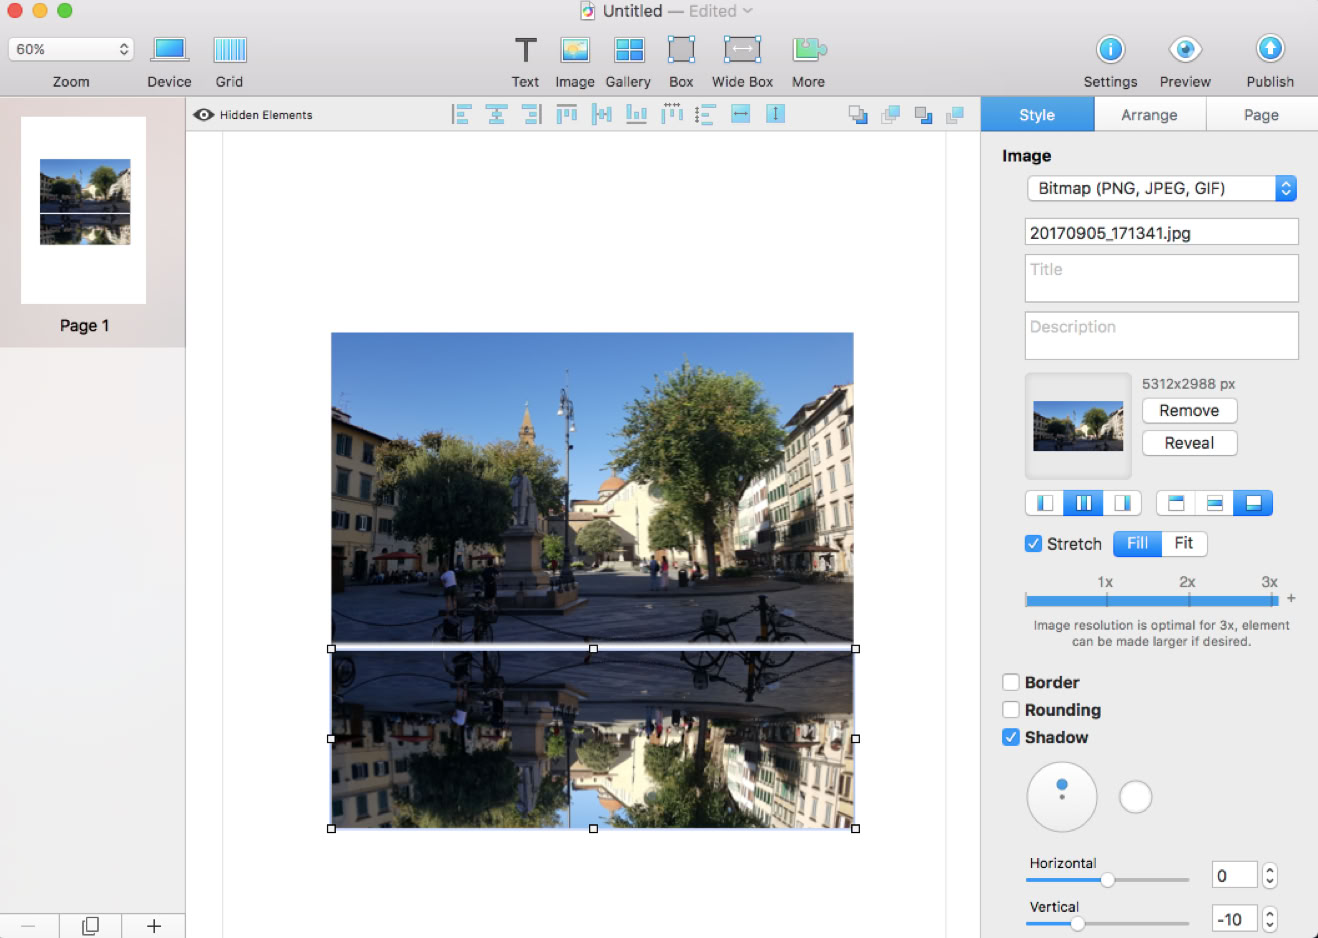This screenshot has width=1318, height=938.
Task: Open the Device selector icon
Action: (x=169, y=50)
